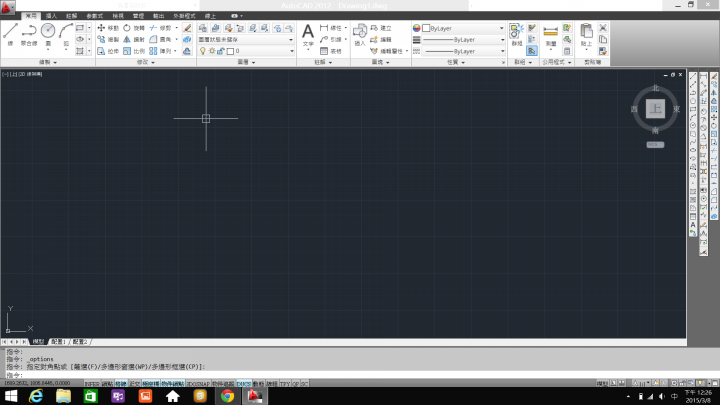720x405 pixels.
Task: Open the Layer Properties manager icon
Action: click(x=202, y=28)
